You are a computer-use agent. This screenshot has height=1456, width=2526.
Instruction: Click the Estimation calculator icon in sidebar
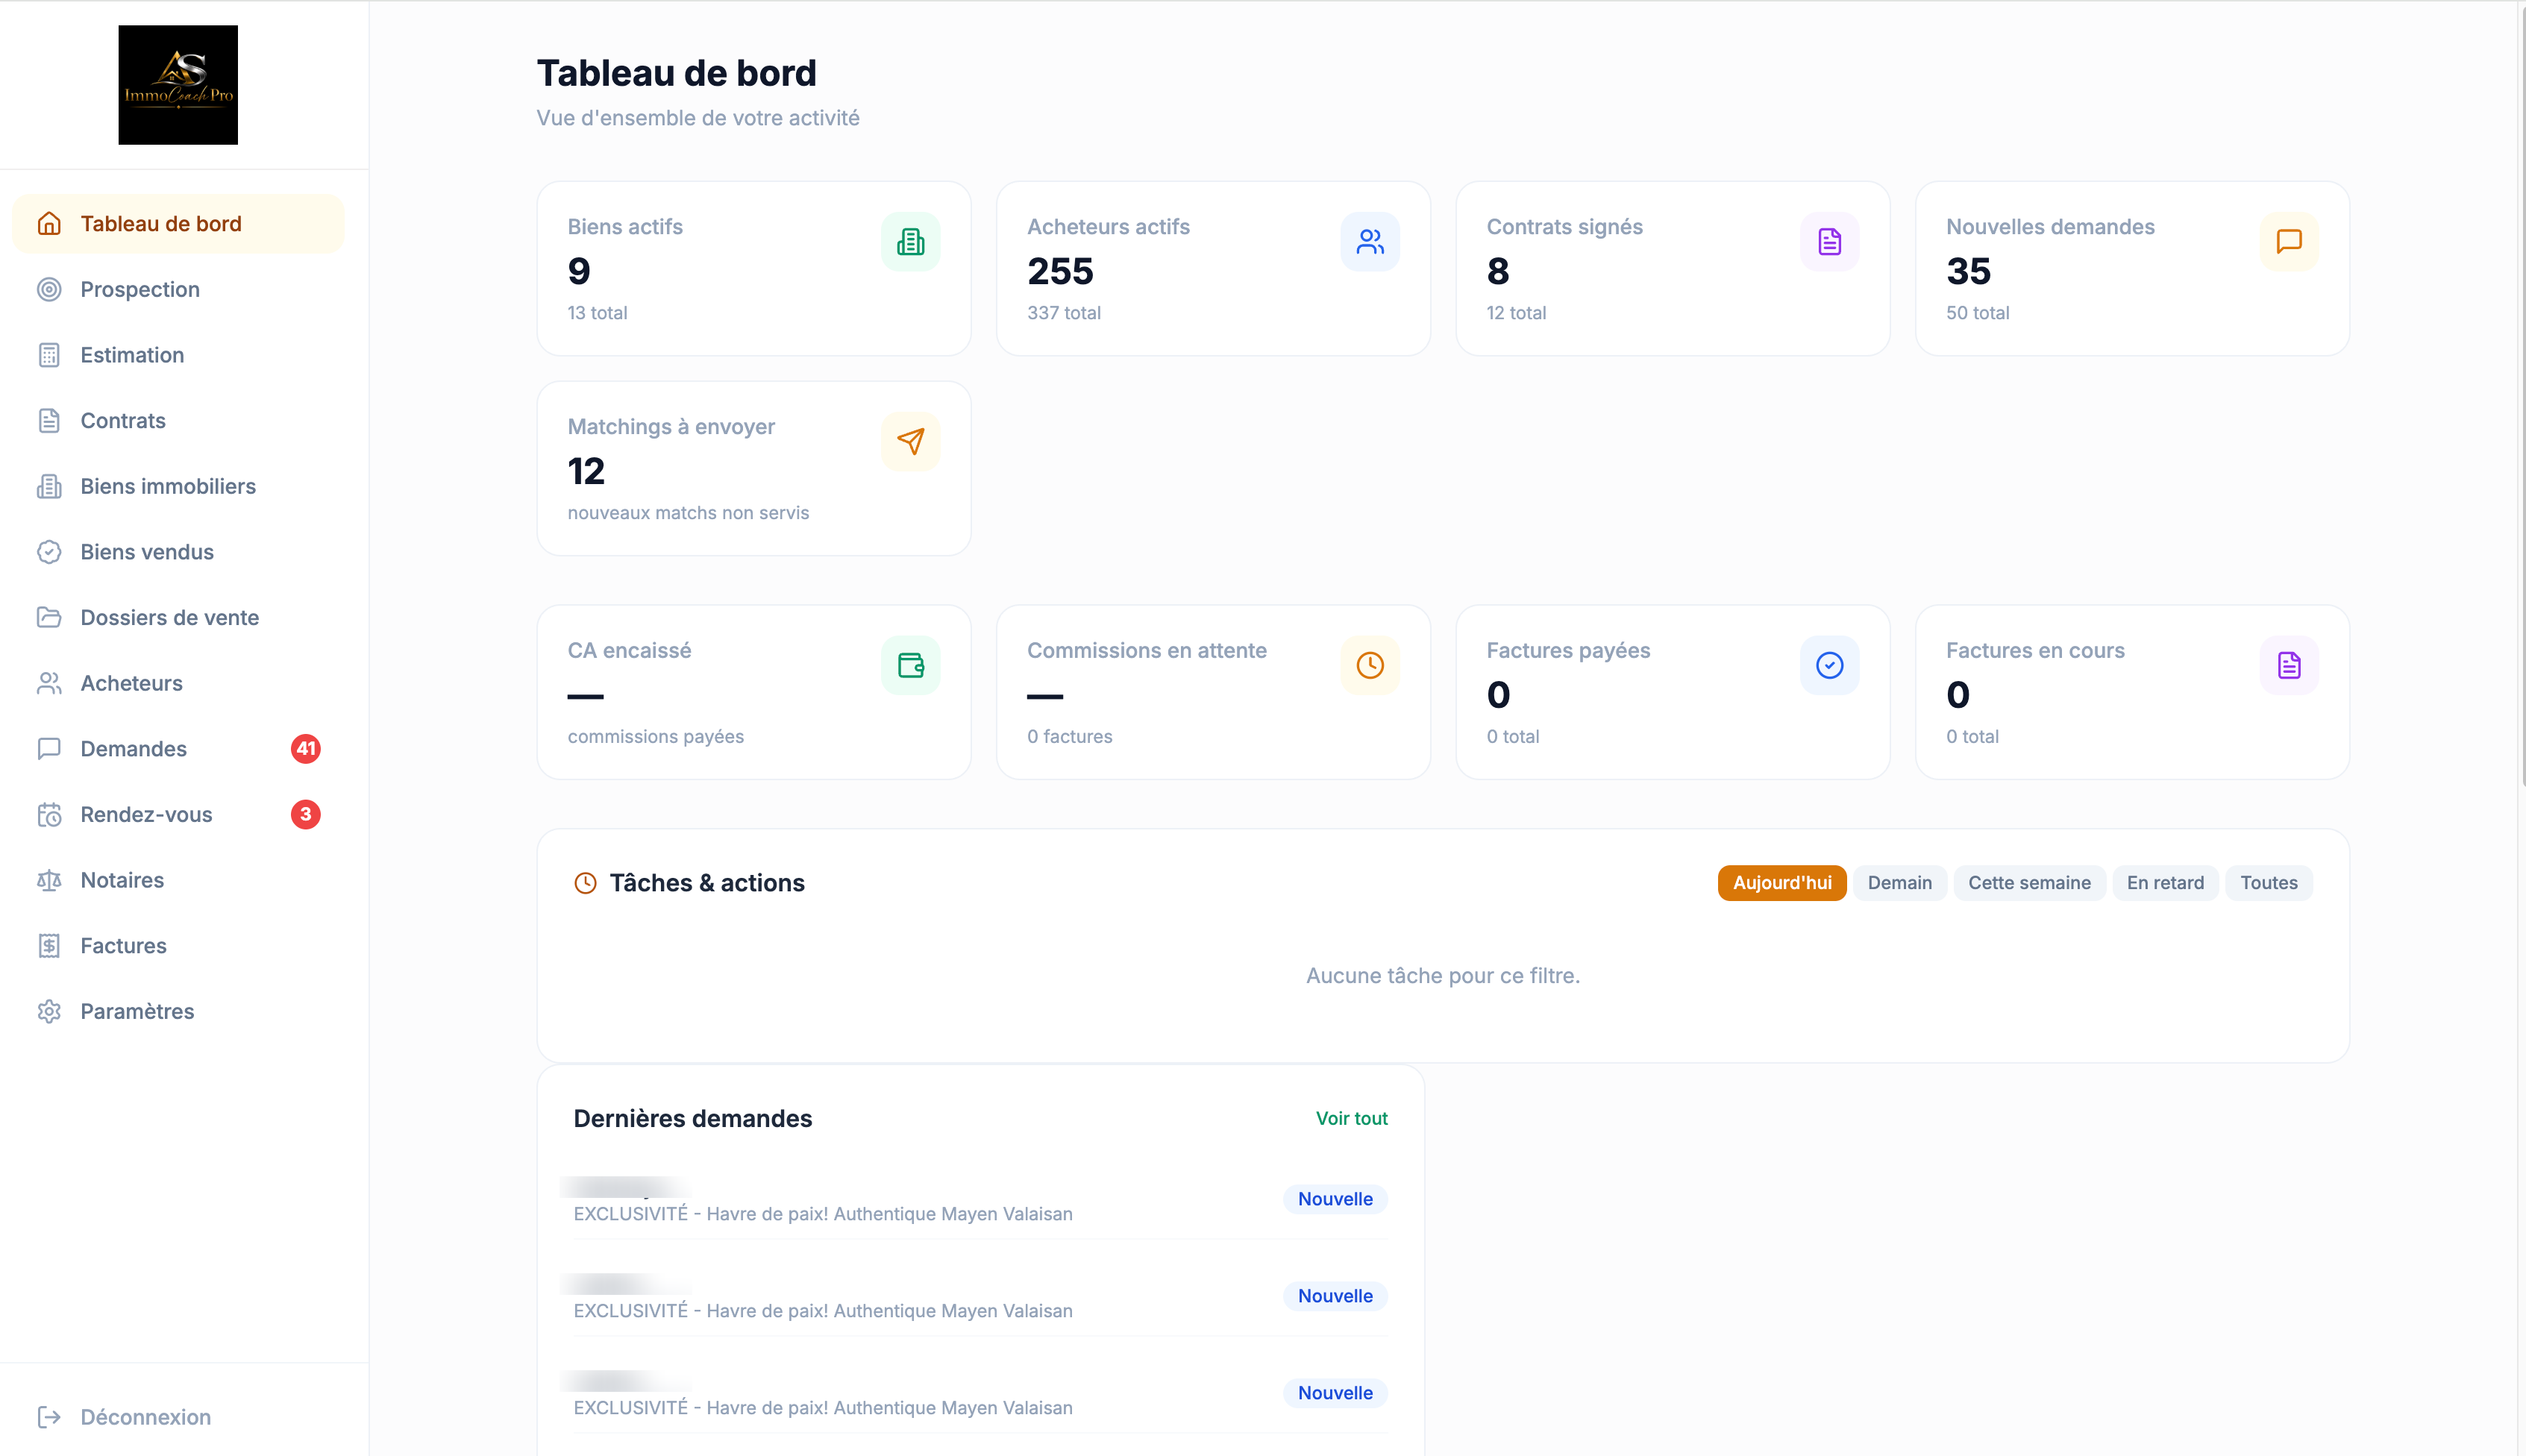[x=49, y=355]
